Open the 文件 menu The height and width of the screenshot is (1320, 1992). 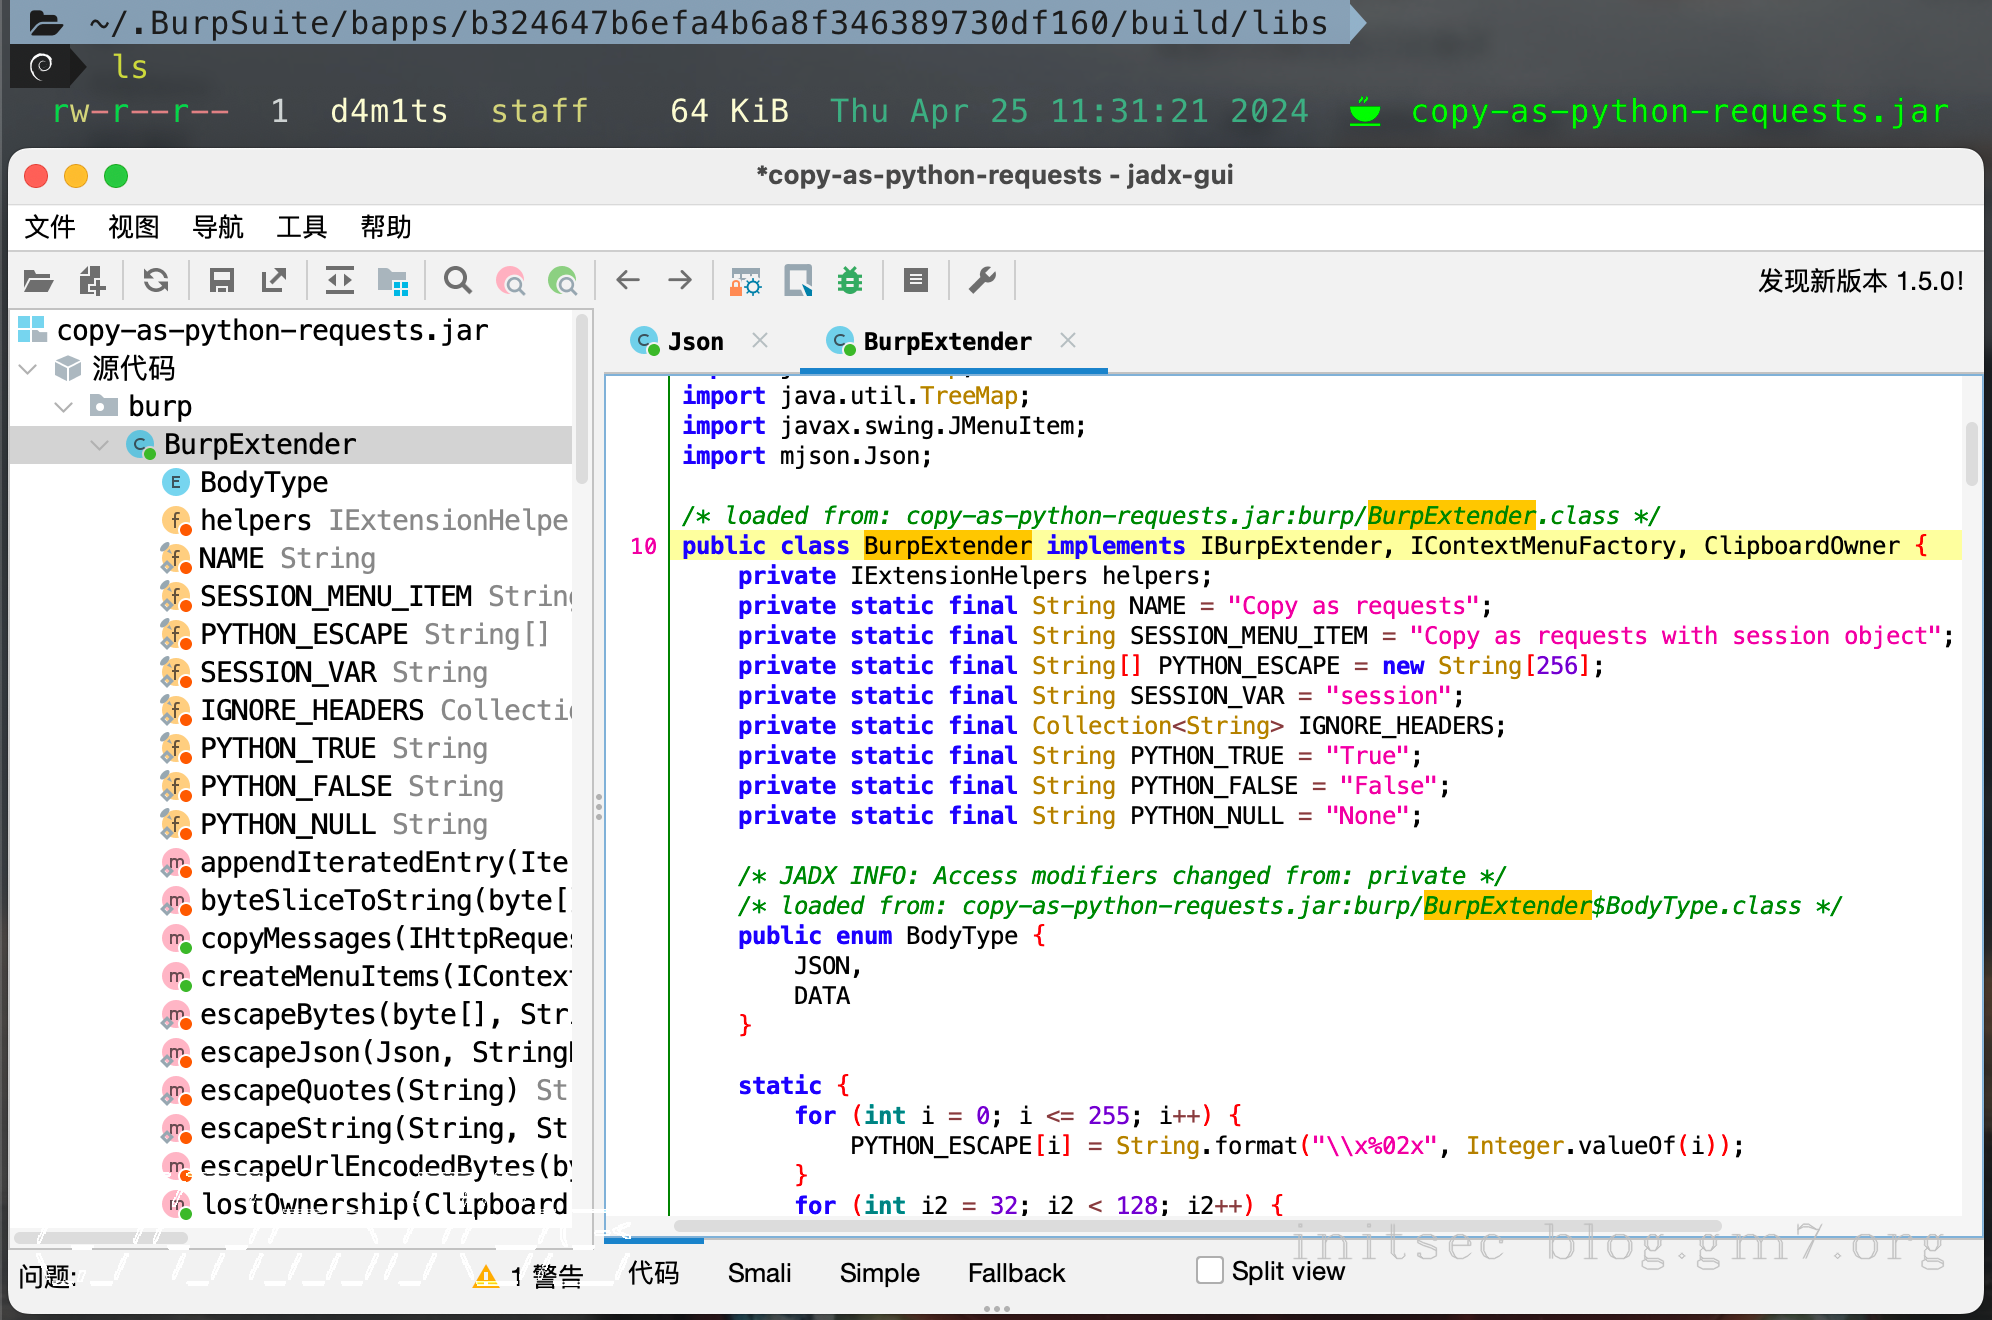point(50,227)
